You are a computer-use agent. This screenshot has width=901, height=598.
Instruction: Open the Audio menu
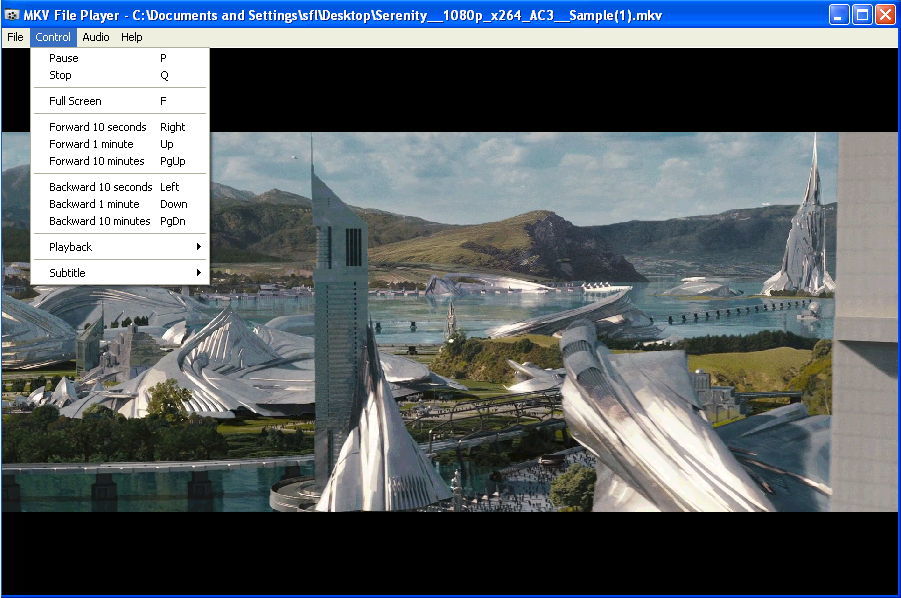click(x=95, y=37)
